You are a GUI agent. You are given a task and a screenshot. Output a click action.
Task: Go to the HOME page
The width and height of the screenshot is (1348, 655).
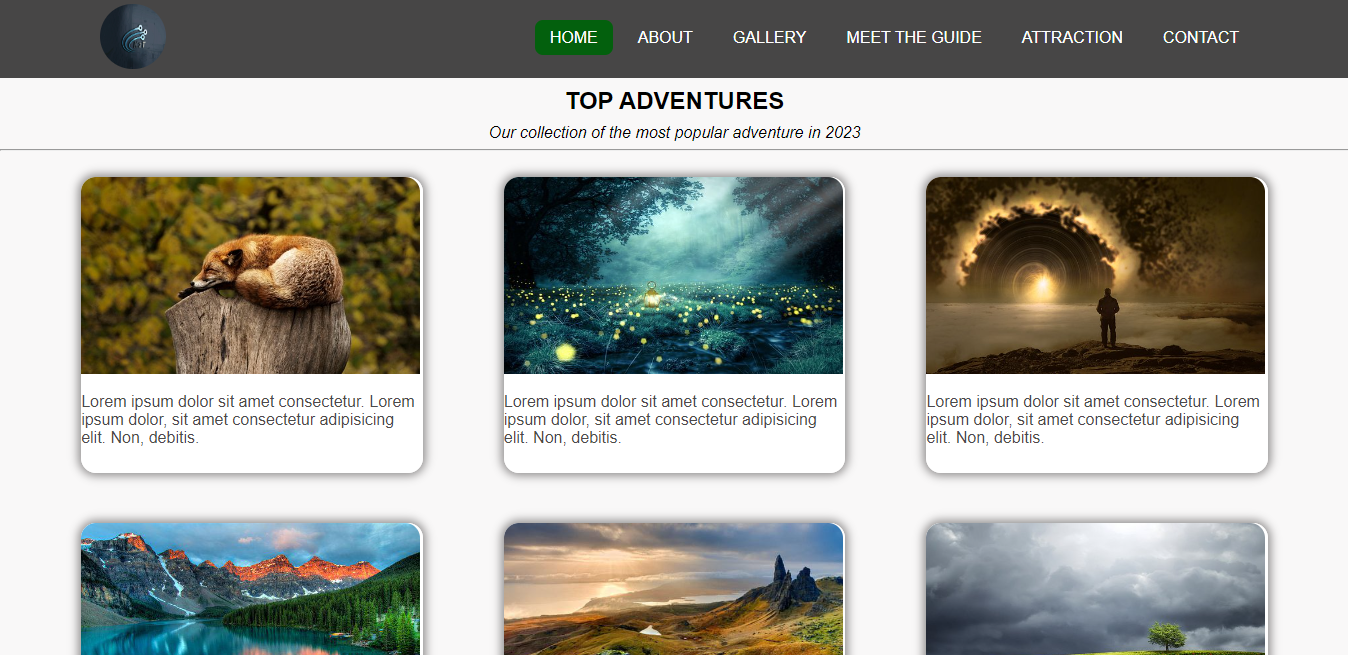[x=573, y=37]
